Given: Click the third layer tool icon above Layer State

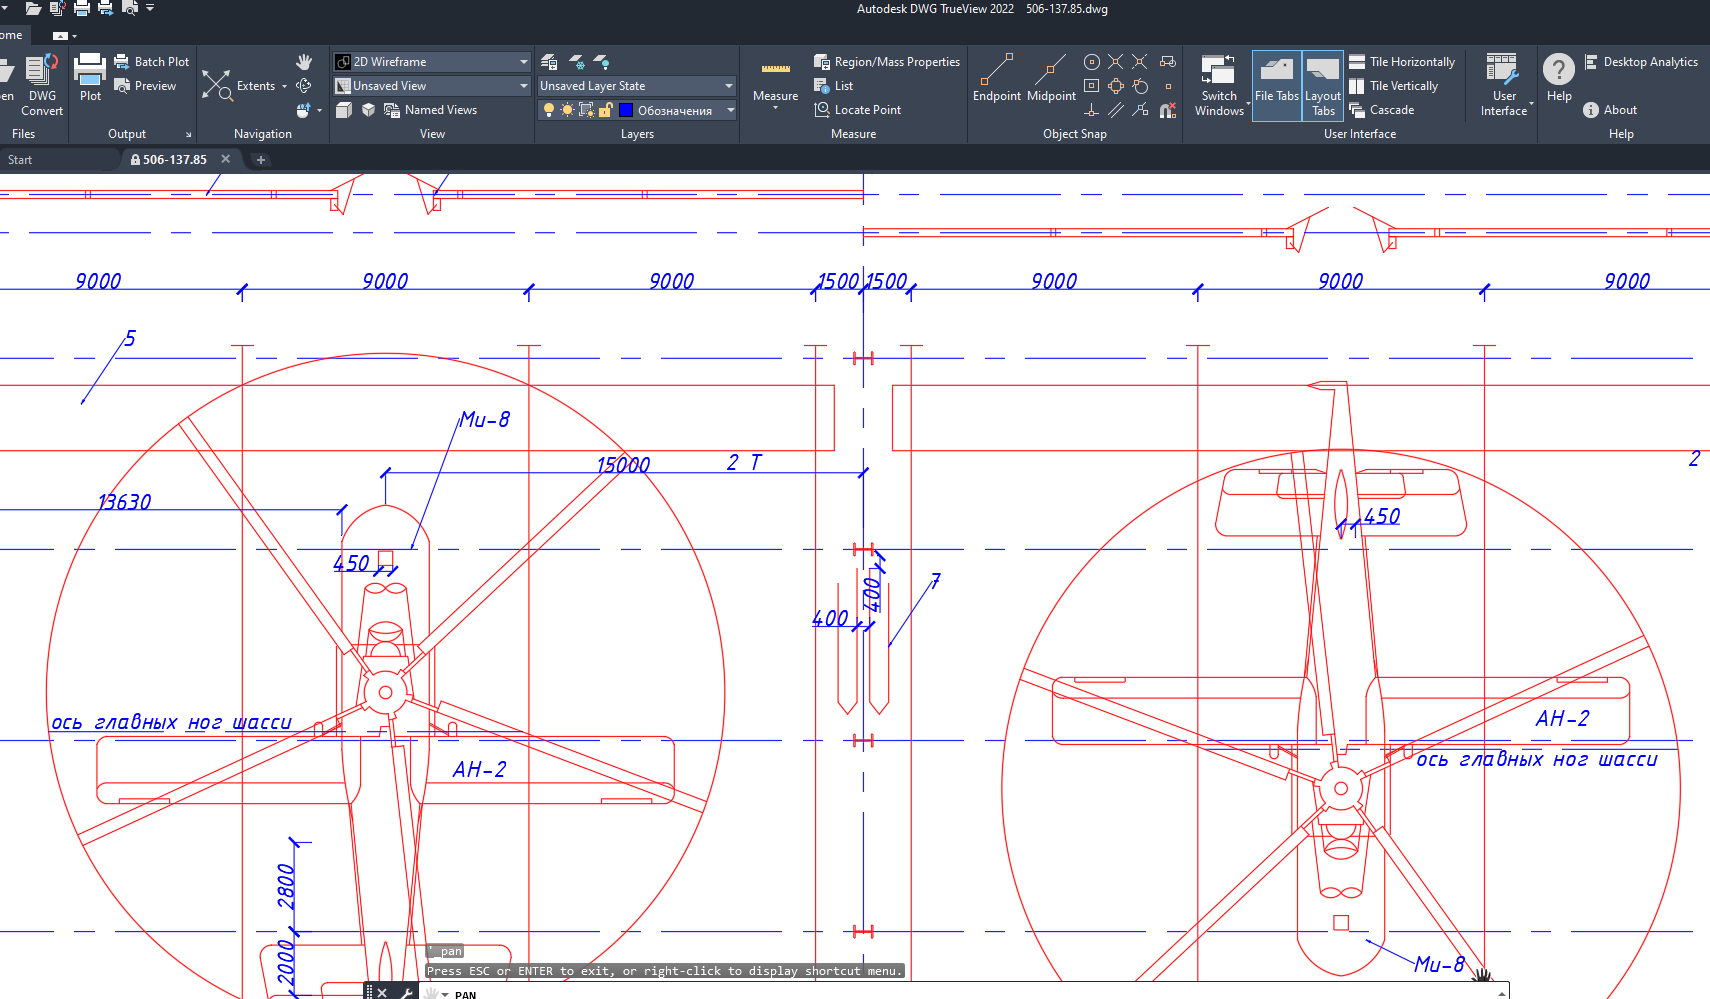Looking at the screenshot, I should click(601, 62).
